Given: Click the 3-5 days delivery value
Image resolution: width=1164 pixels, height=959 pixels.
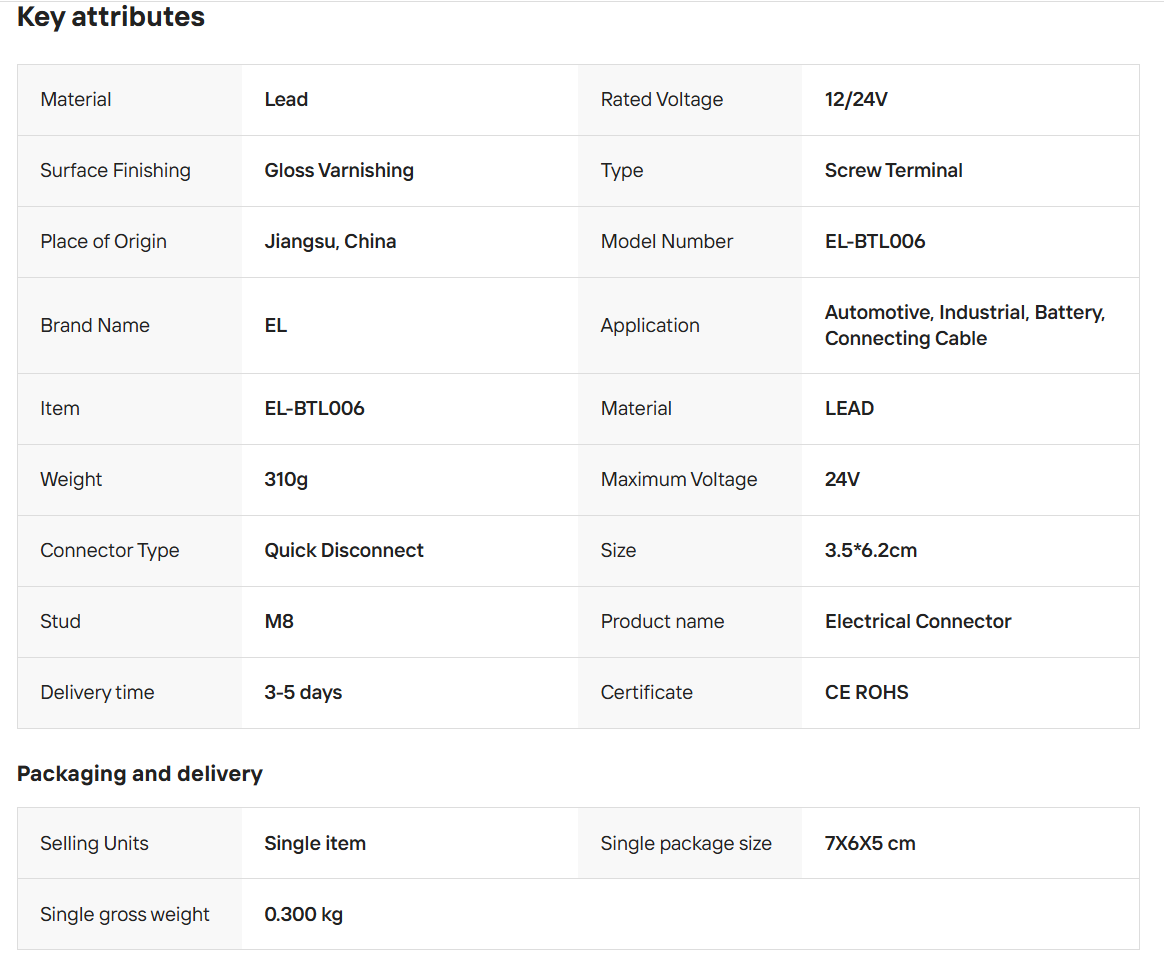Looking at the screenshot, I should pos(303,693).
